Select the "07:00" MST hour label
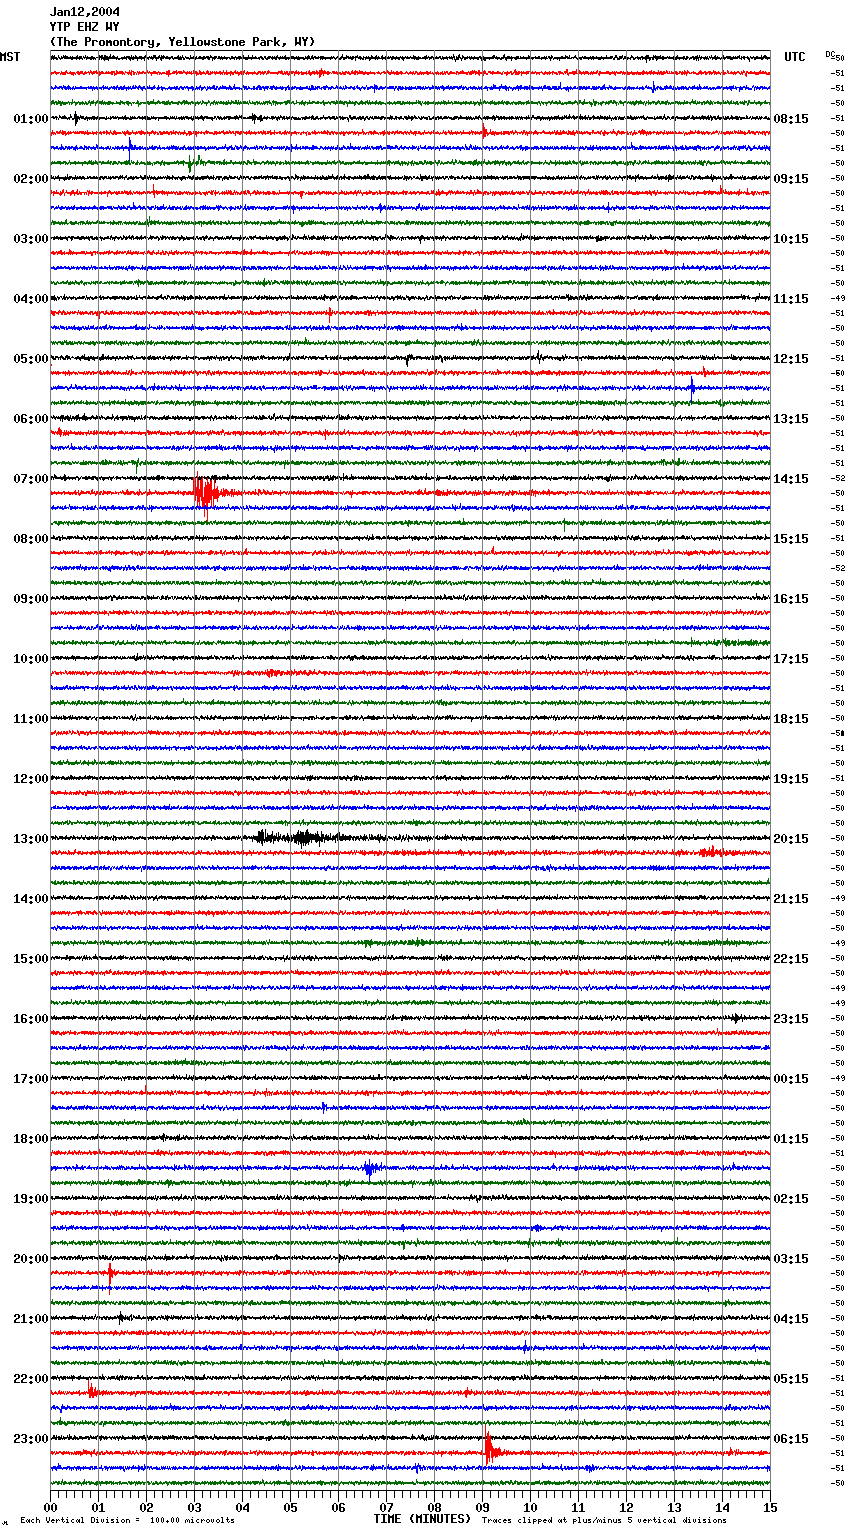Image resolution: width=850 pixels, height=1534 pixels. click(x=30, y=479)
